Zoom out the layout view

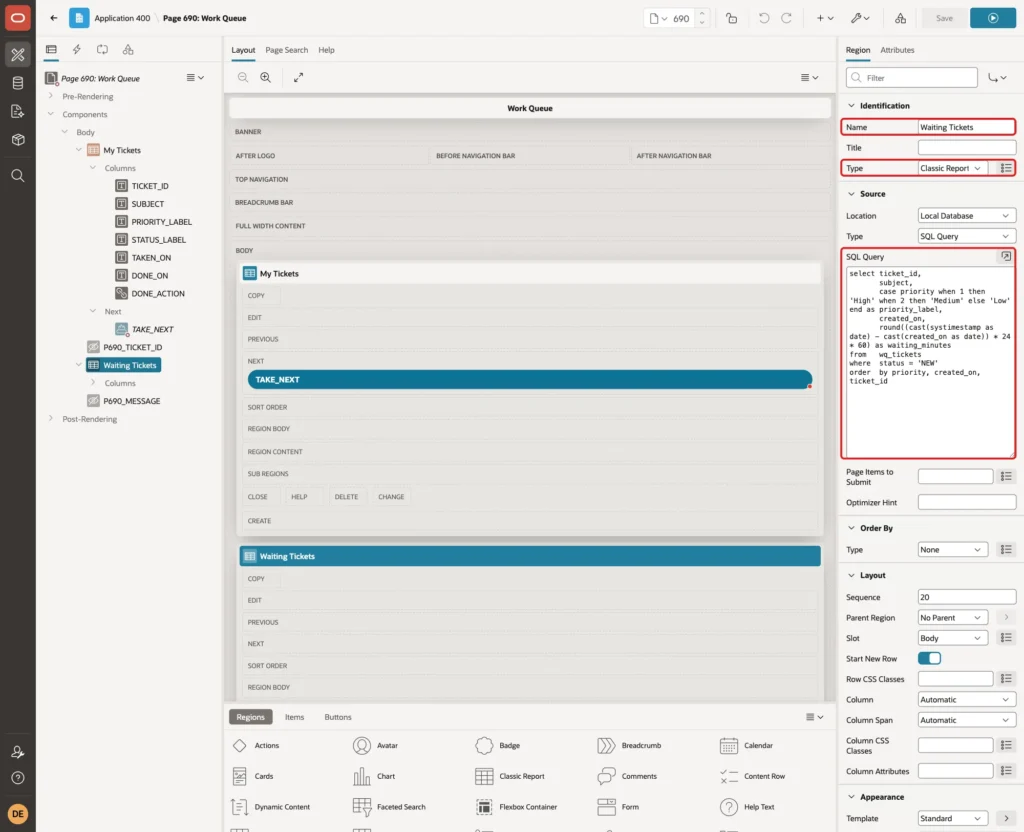pyautogui.click(x=243, y=77)
